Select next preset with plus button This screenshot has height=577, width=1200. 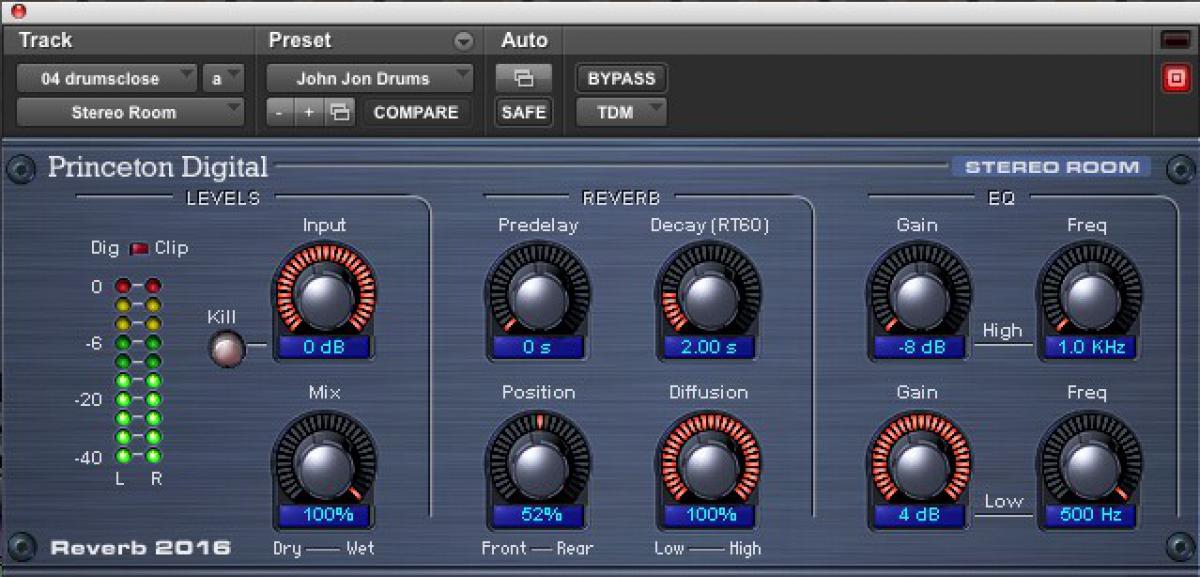point(308,112)
